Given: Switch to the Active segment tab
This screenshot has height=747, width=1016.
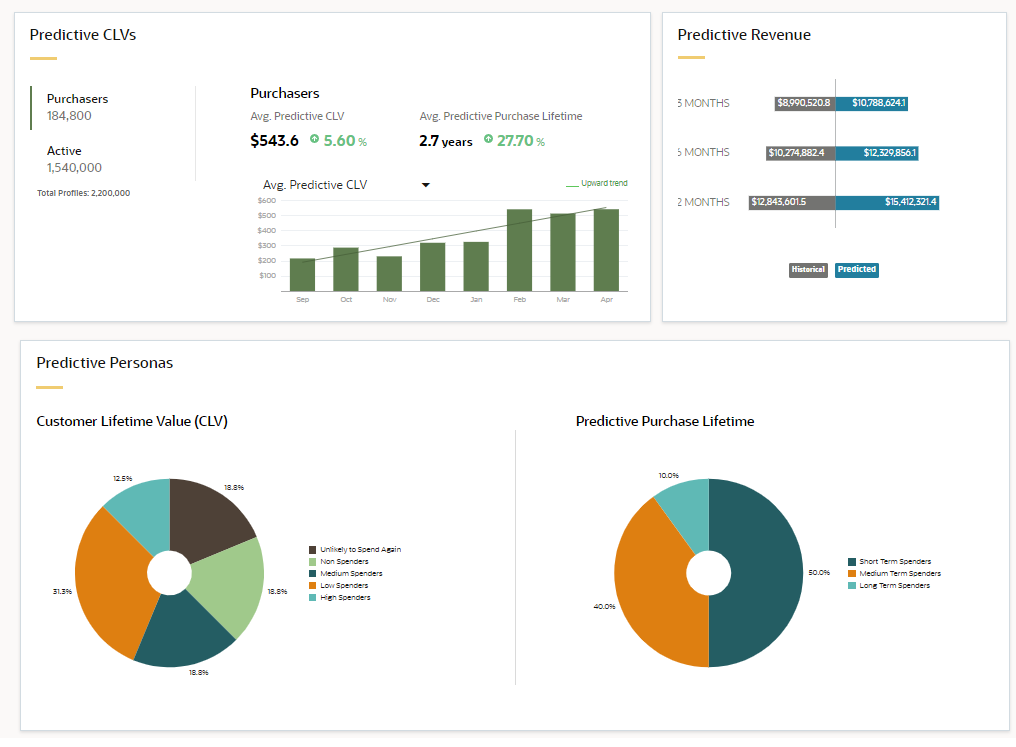Looking at the screenshot, I should 74,159.
